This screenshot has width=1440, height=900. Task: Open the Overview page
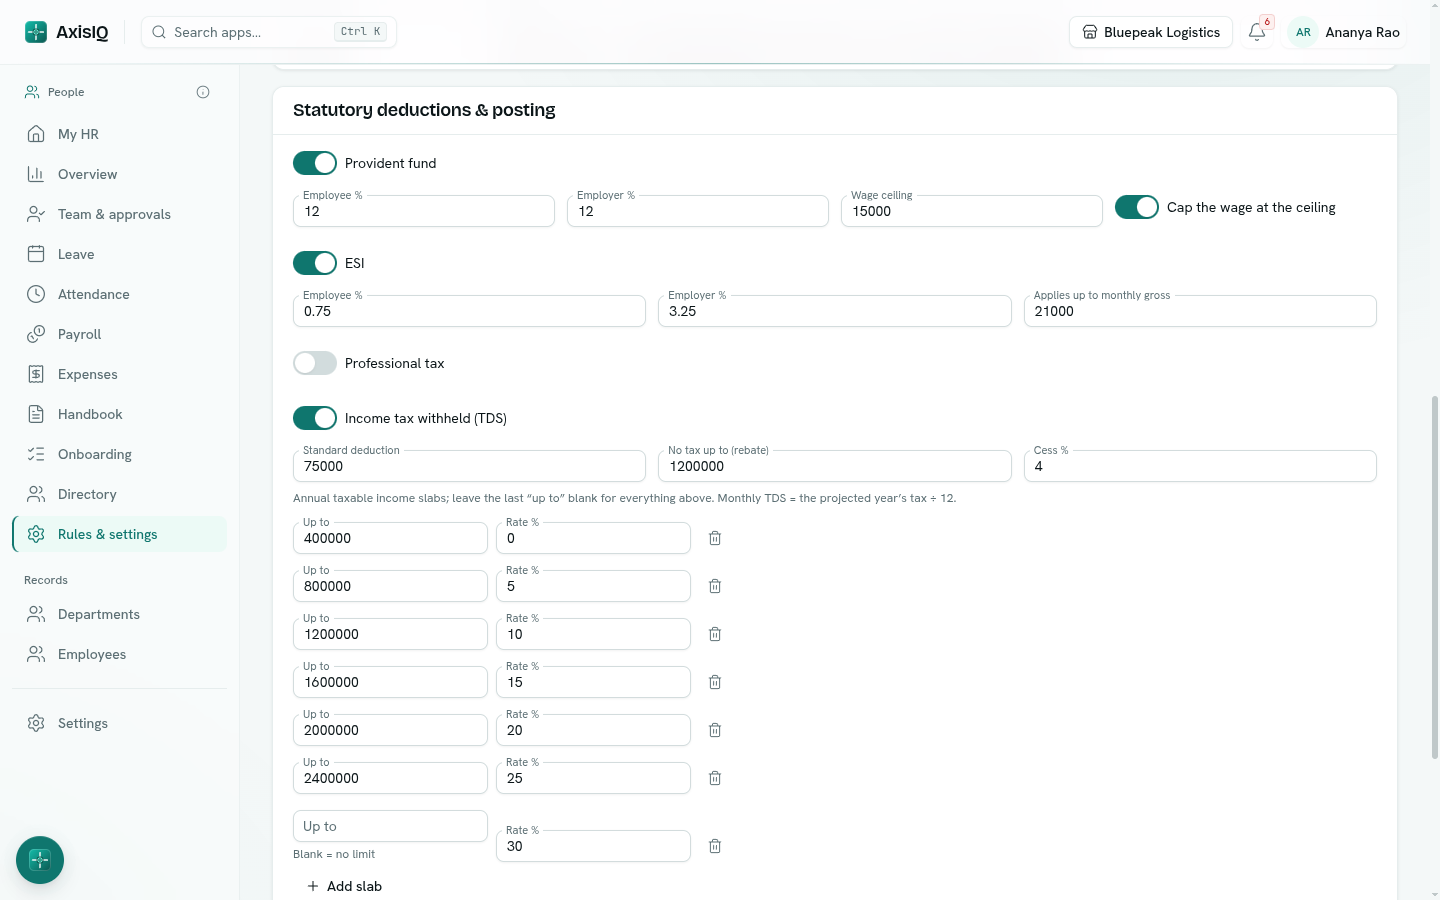(119, 174)
